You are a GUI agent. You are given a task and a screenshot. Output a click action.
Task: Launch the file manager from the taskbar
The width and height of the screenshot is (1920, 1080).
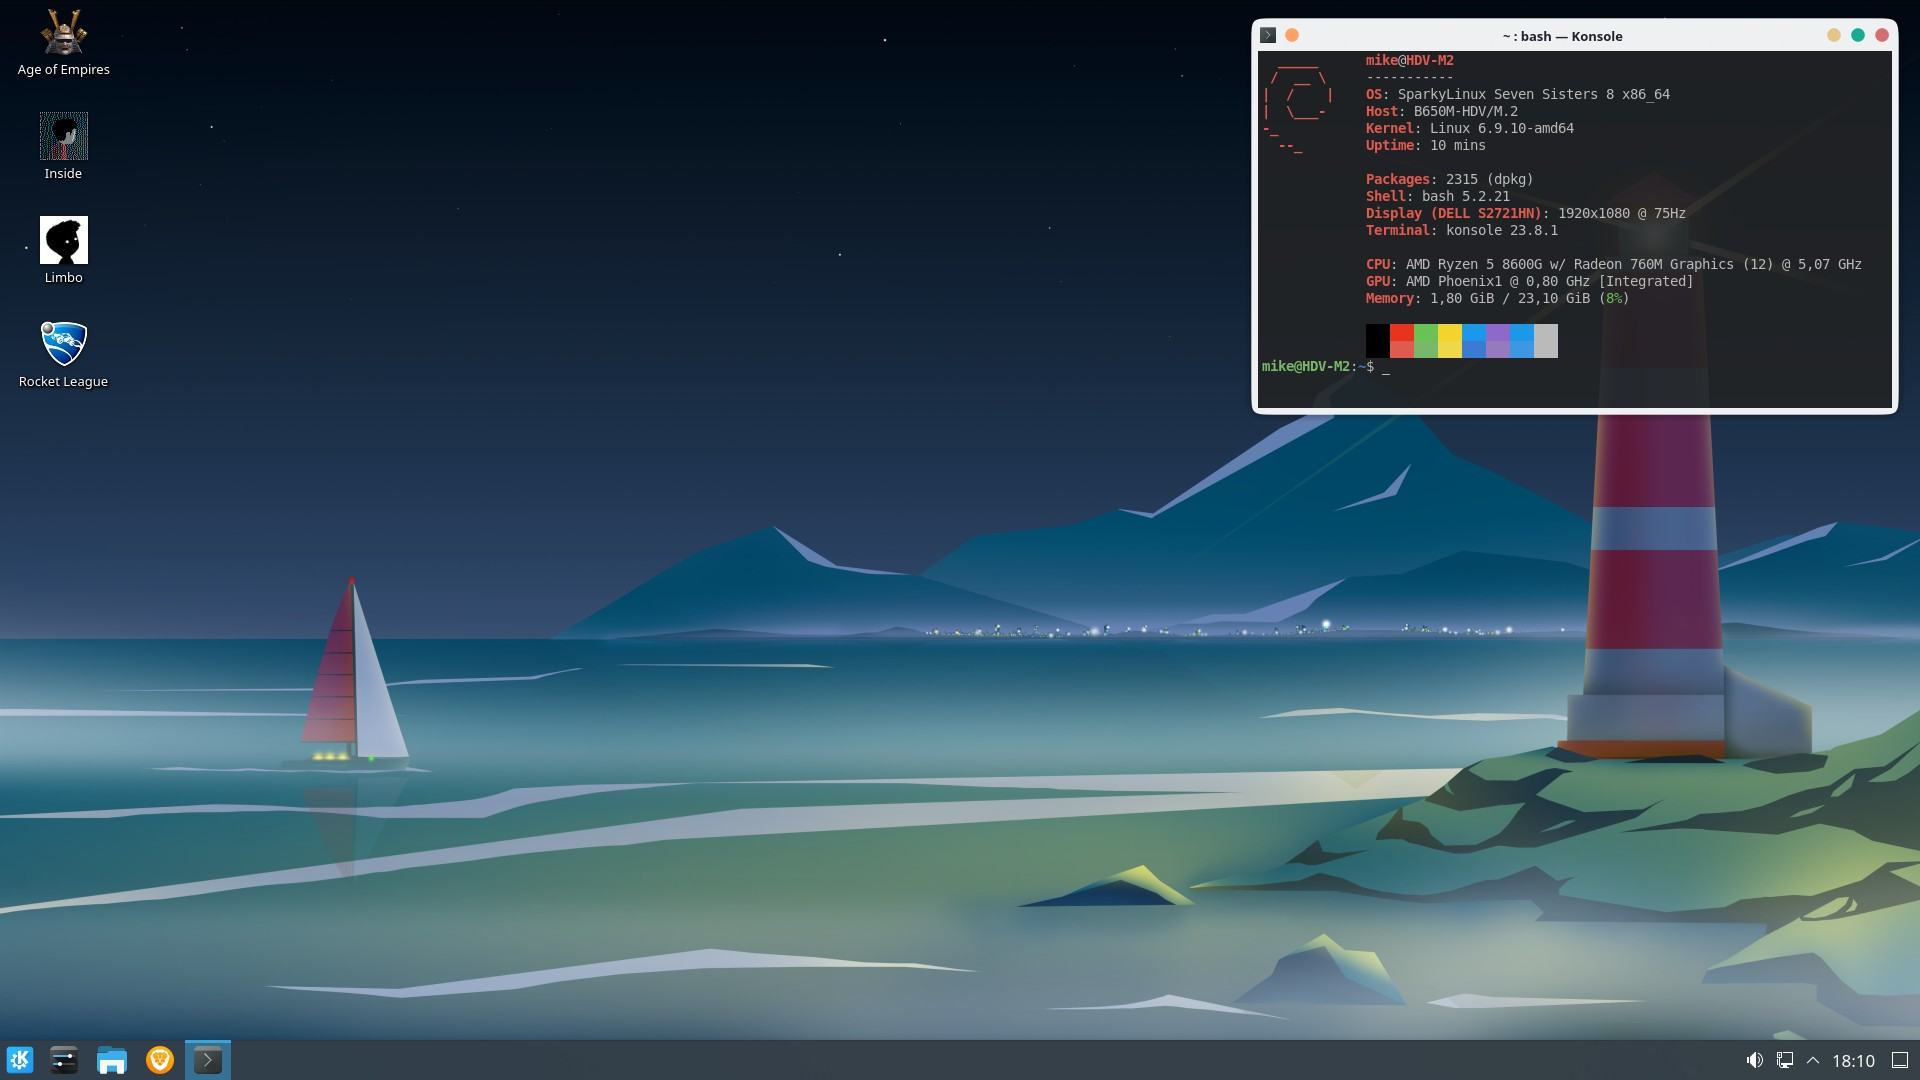tap(112, 1060)
